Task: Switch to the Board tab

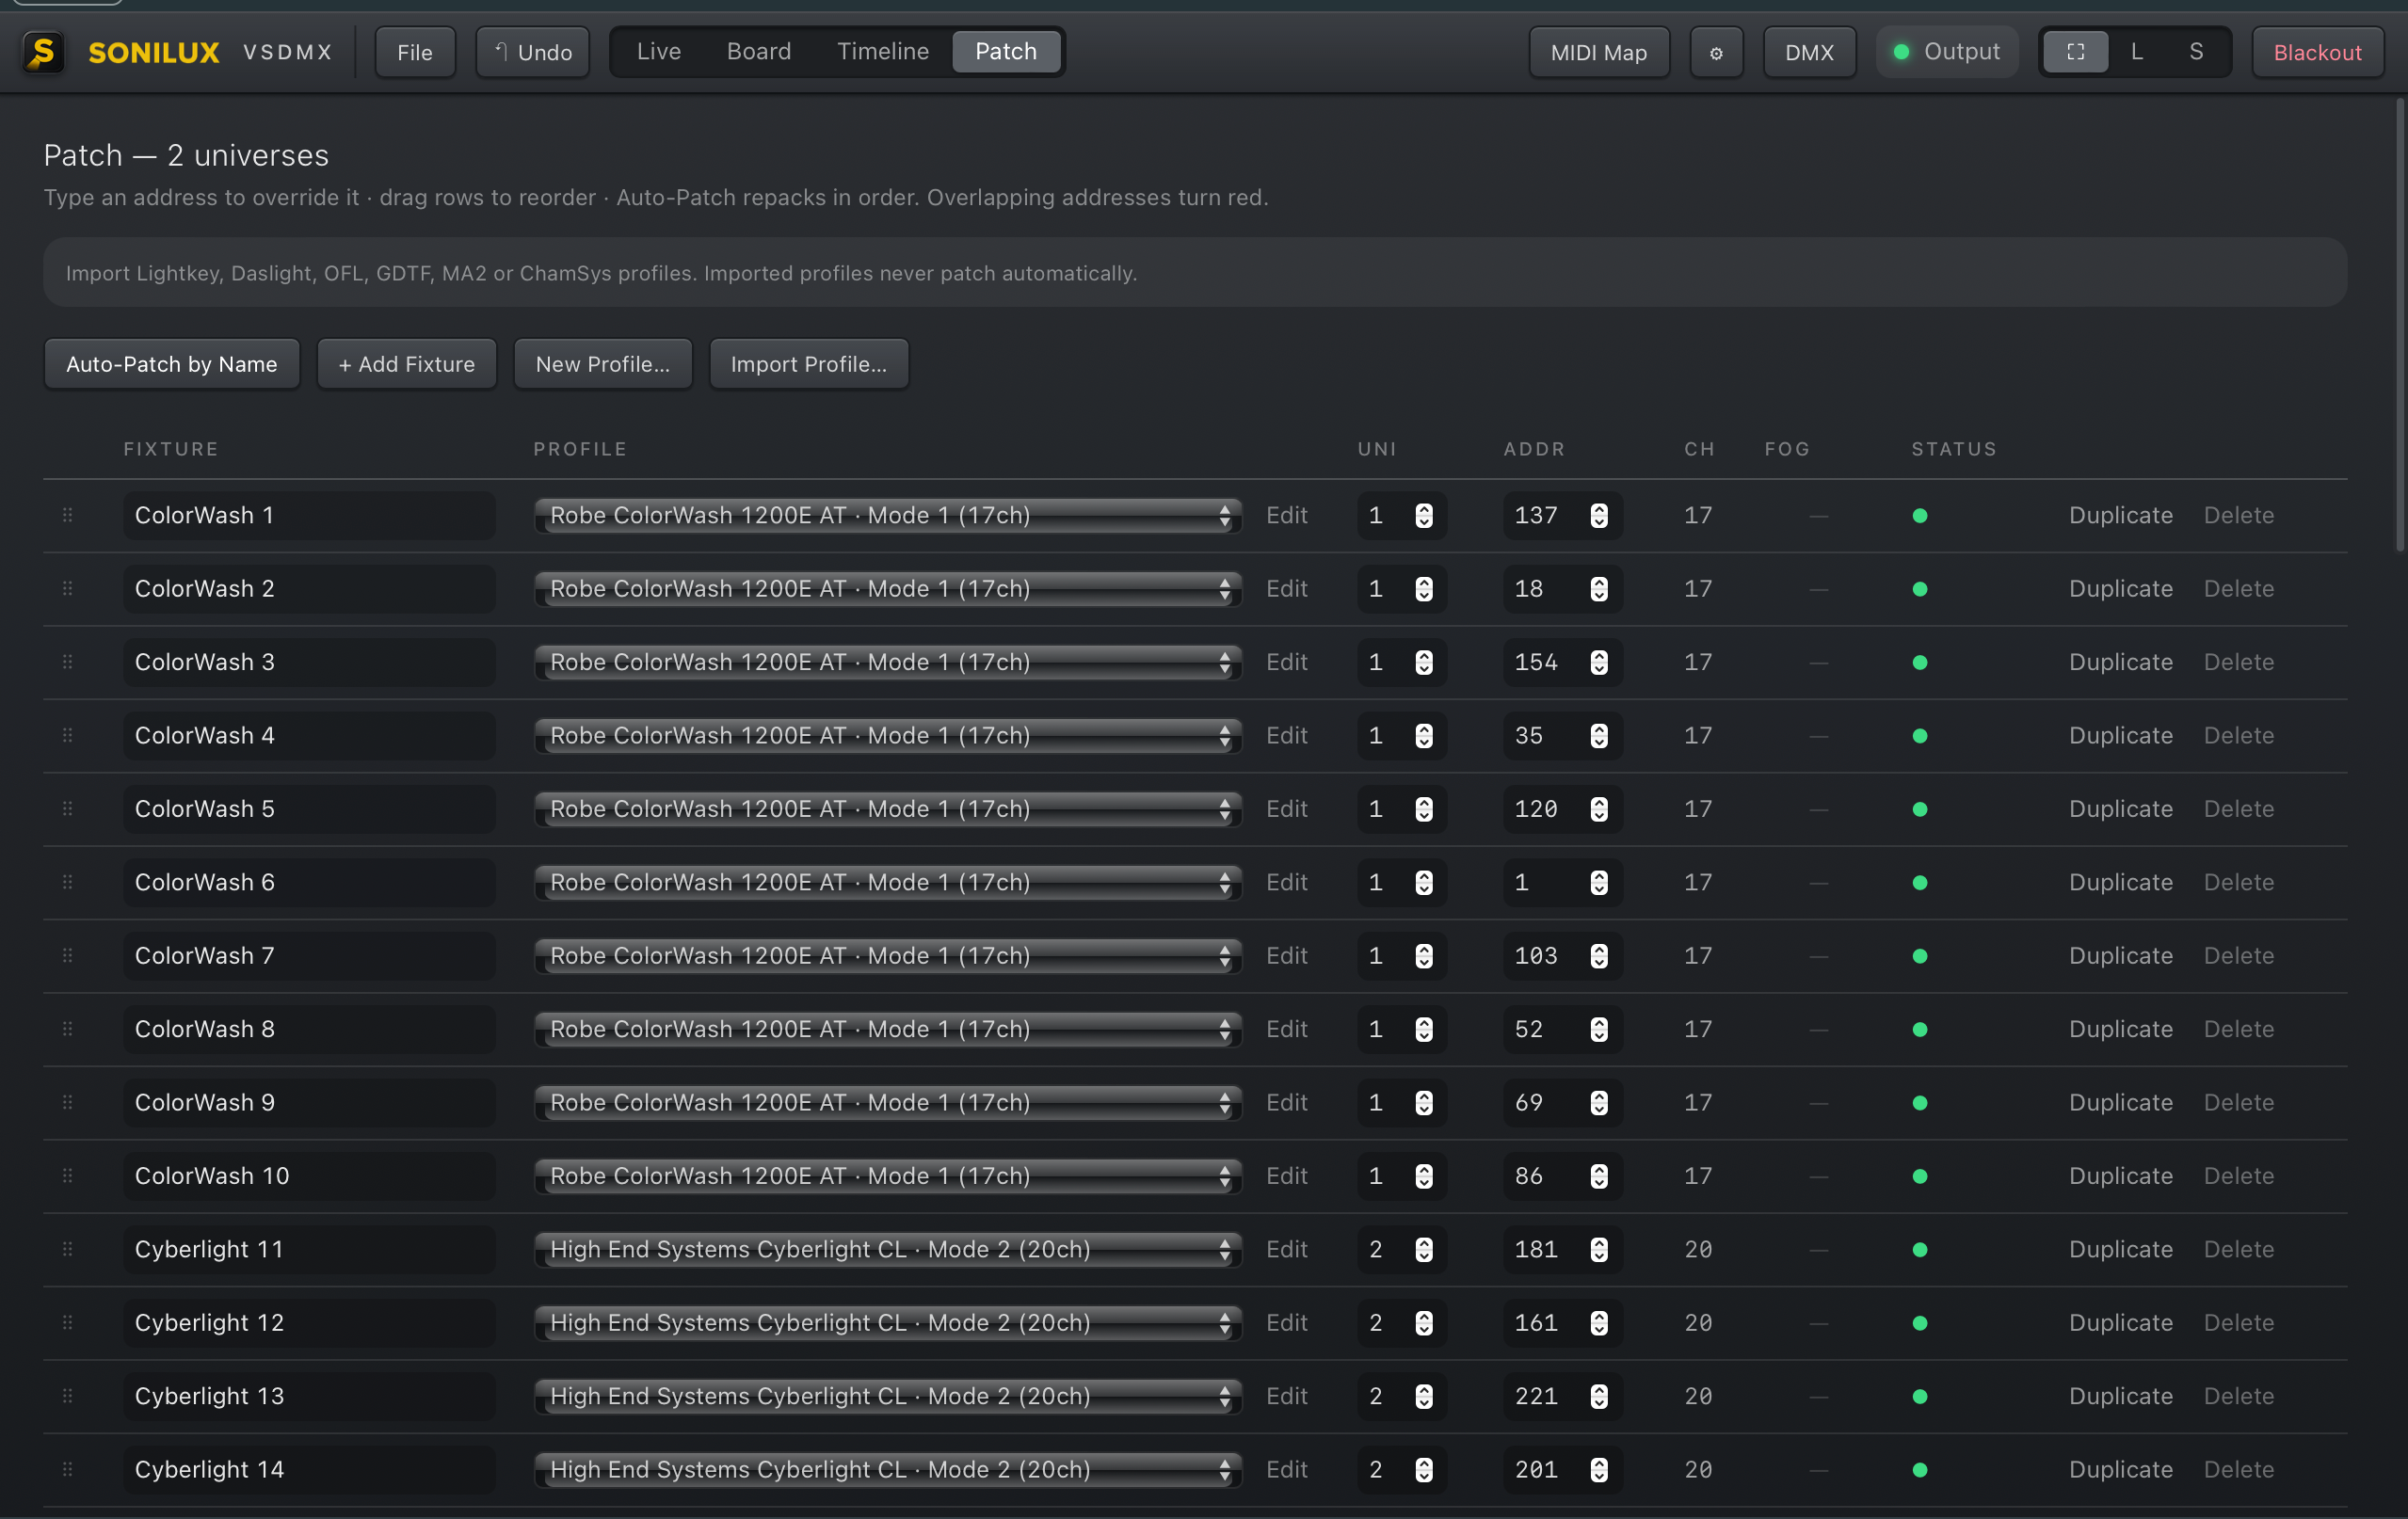Action: (x=759, y=52)
